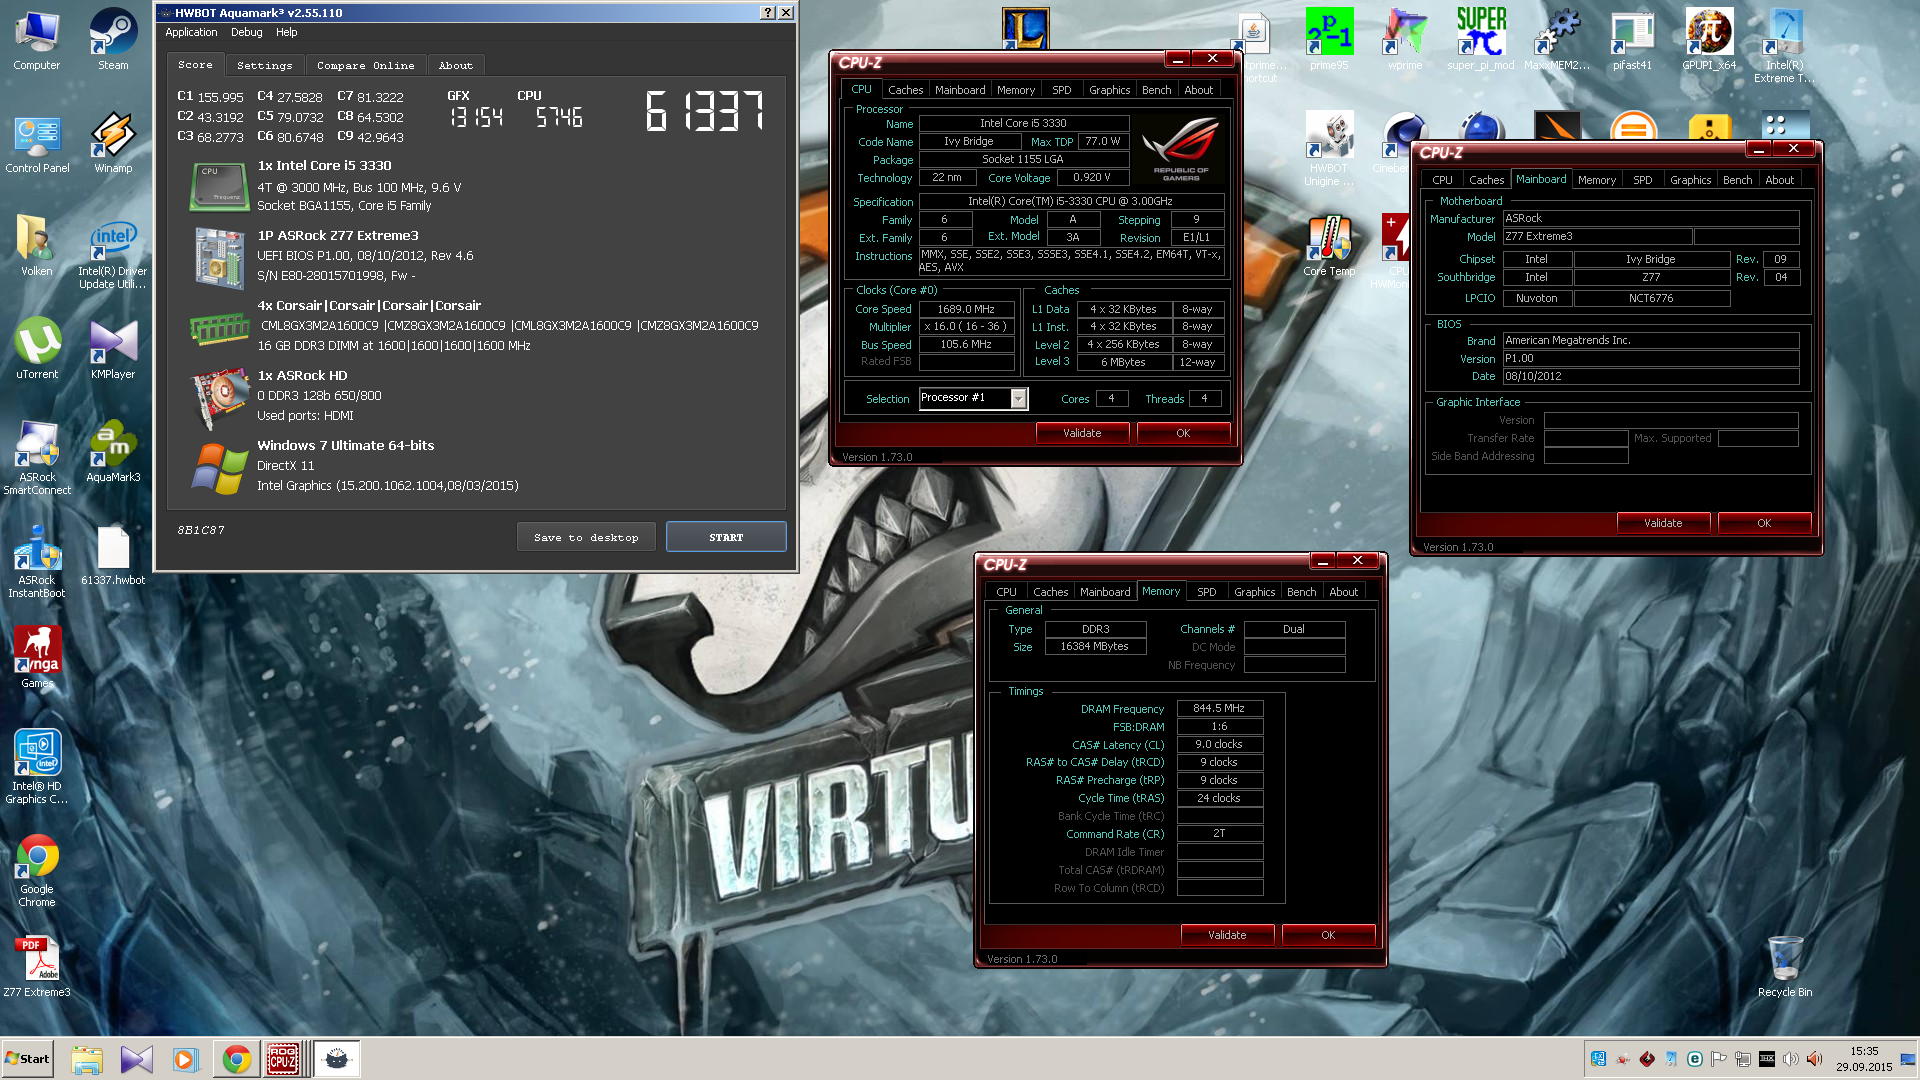Click Validate in the Mainboard CPU-Z window
The width and height of the screenshot is (1920, 1080).
[x=1663, y=523]
